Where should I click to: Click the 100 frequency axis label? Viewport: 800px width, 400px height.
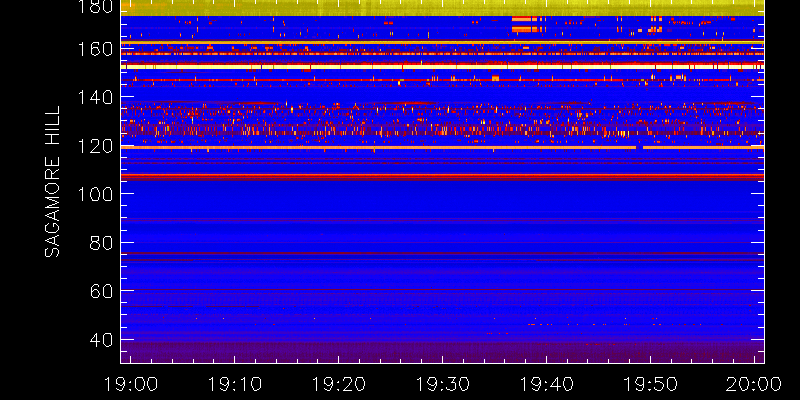click(x=95, y=194)
